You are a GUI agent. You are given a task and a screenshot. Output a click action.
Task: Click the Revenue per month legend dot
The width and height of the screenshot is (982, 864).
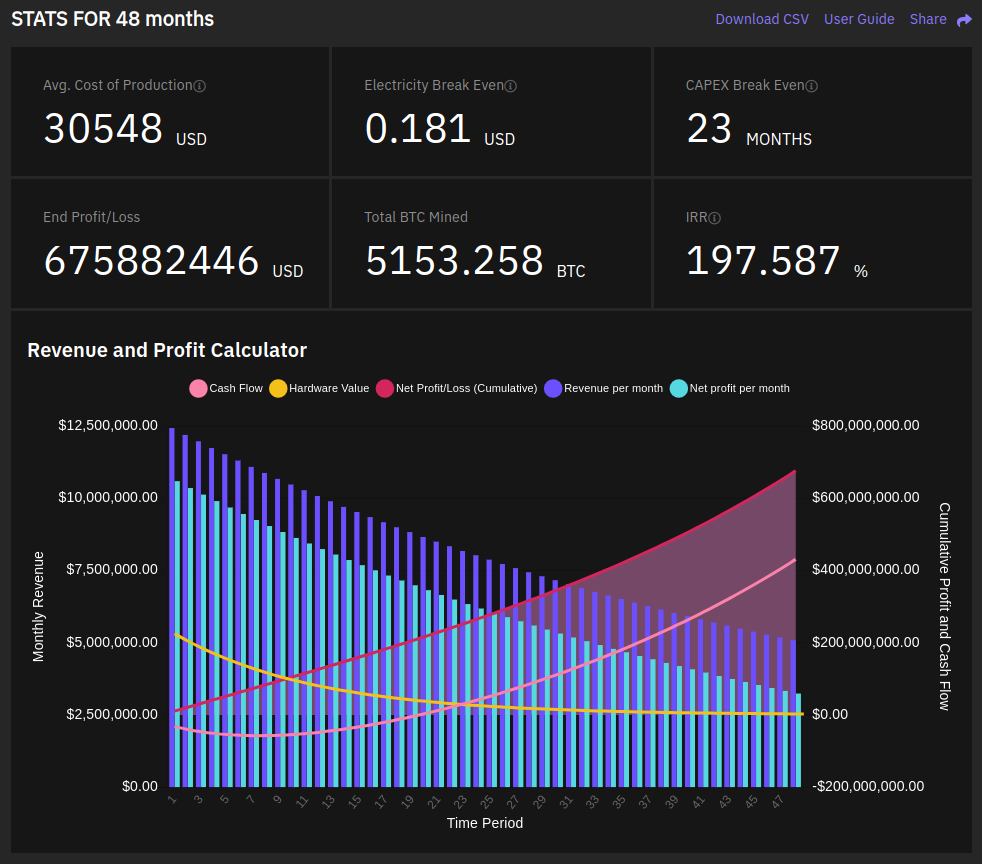point(553,388)
